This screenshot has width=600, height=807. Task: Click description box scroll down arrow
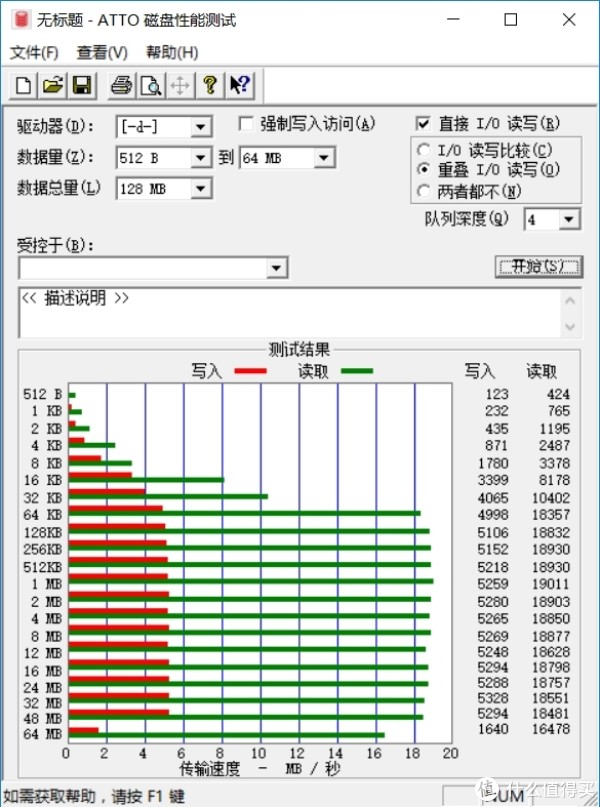coord(570,326)
